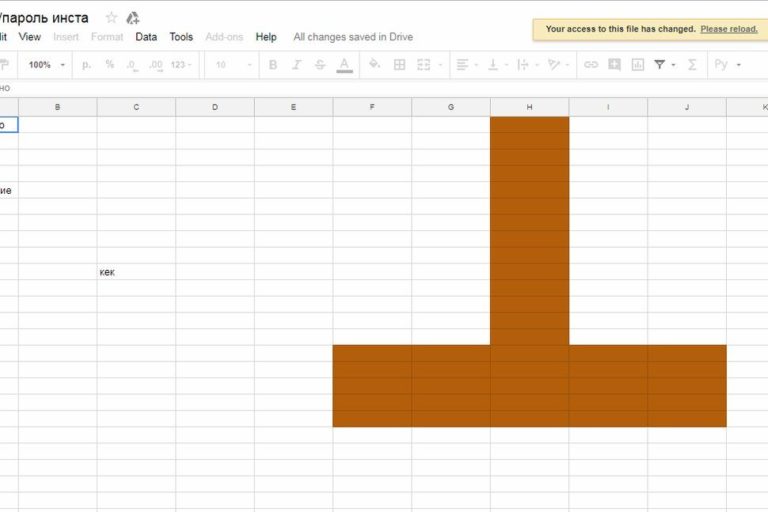Format as currency with the р. button

[86, 65]
